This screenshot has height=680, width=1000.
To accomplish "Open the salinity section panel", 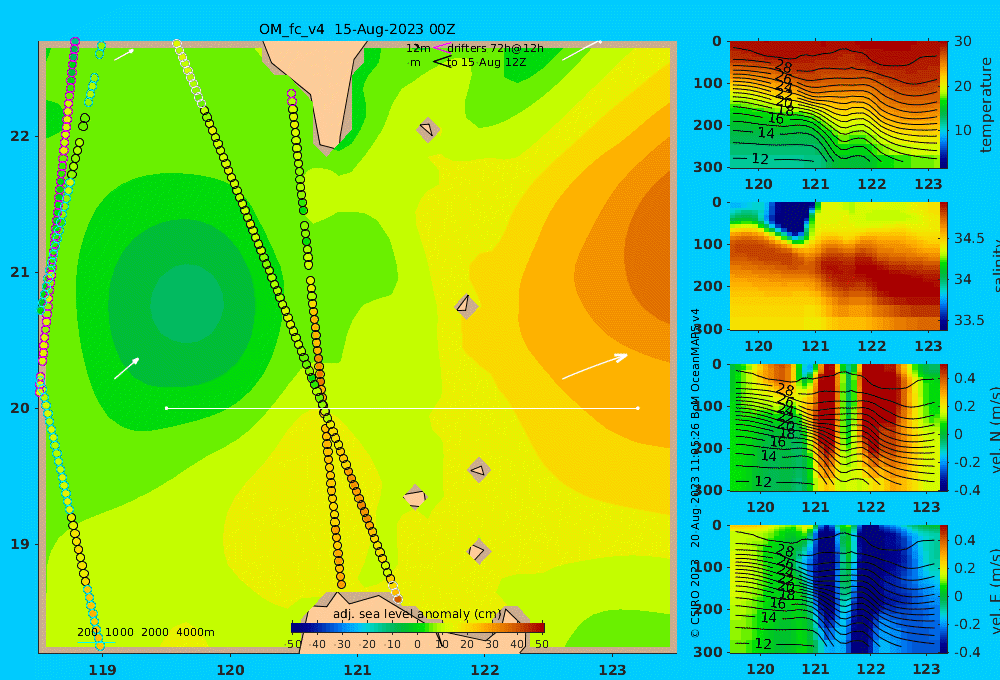I will 834,266.
